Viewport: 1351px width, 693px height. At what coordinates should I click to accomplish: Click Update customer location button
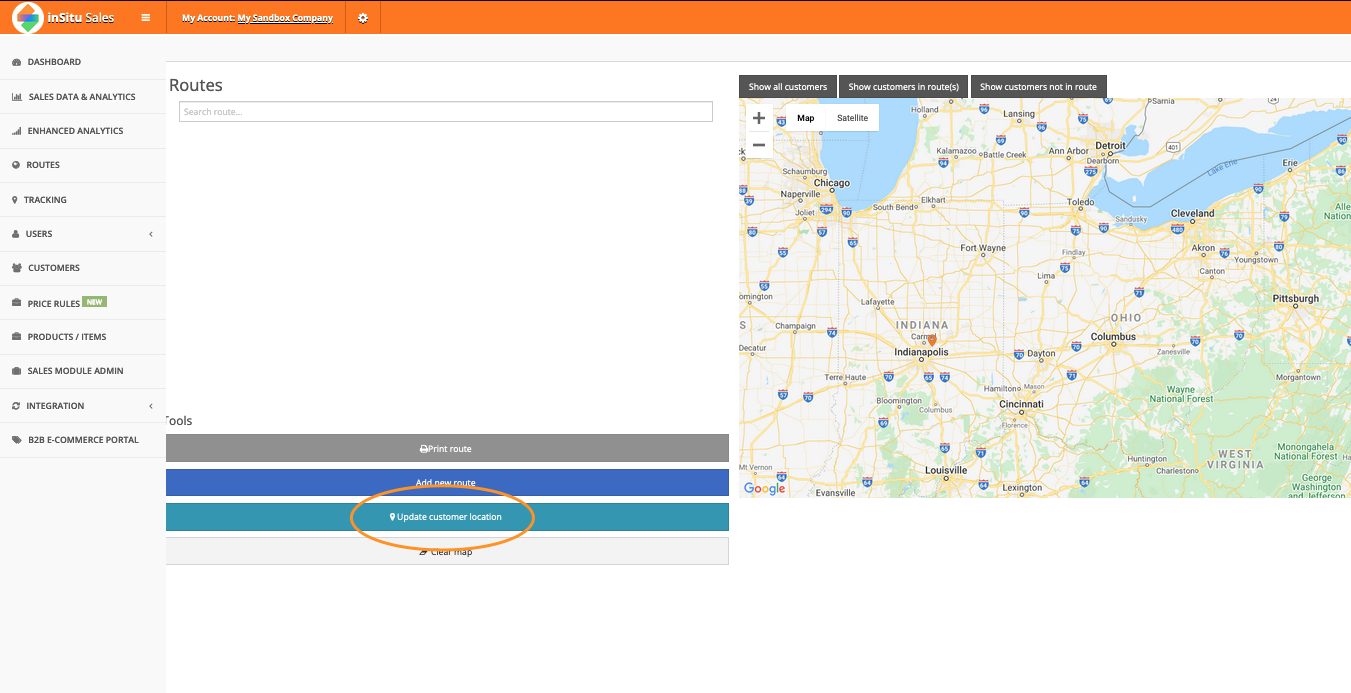(446, 517)
